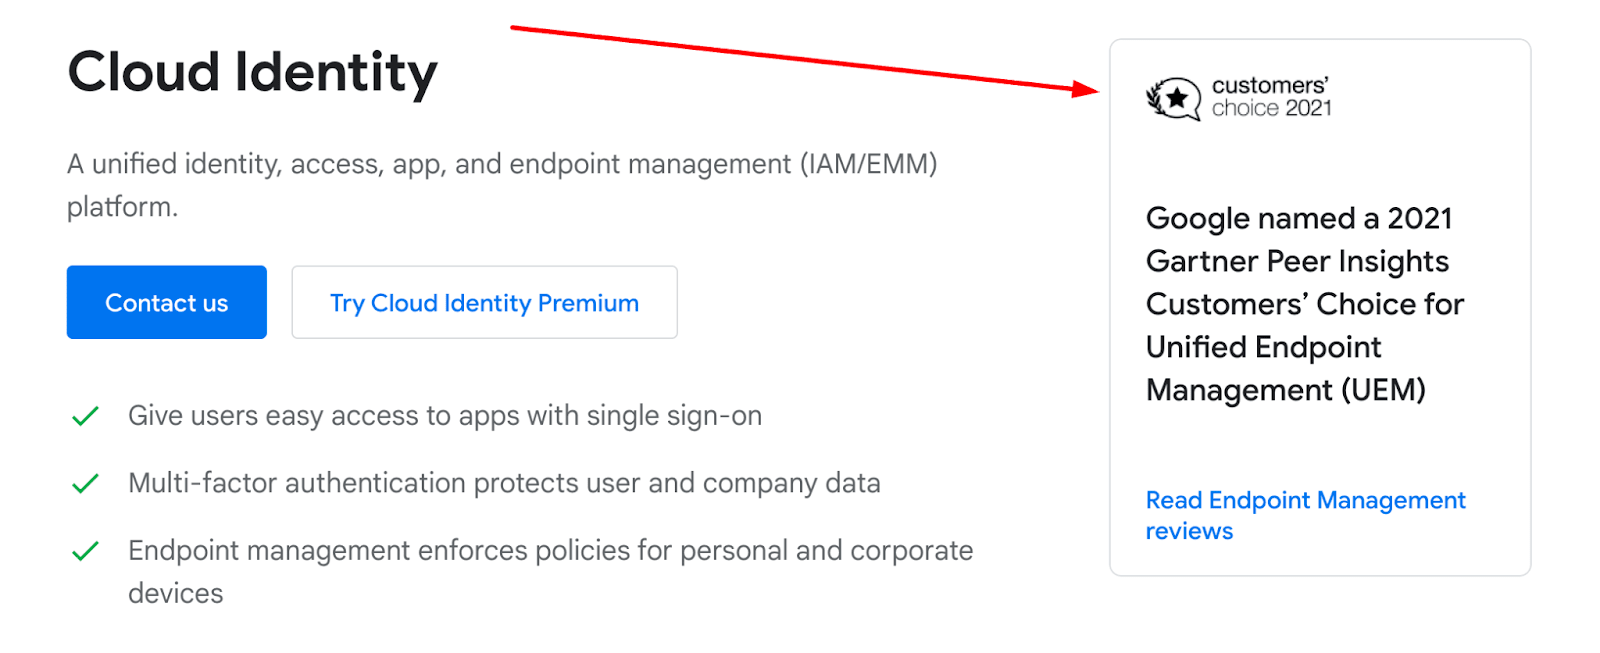Click the Contact us button
The width and height of the screenshot is (1600, 653).
(x=166, y=302)
